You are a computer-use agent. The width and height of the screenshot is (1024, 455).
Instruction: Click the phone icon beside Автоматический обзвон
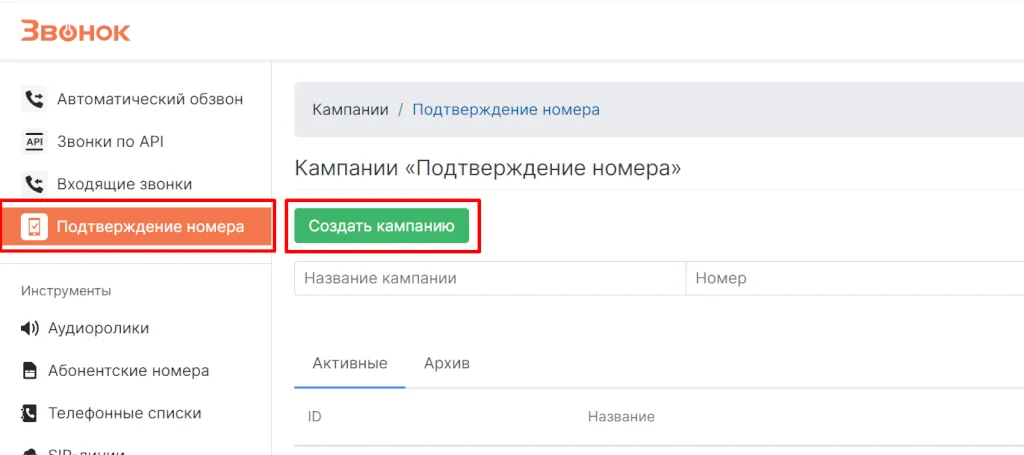[34, 99]
